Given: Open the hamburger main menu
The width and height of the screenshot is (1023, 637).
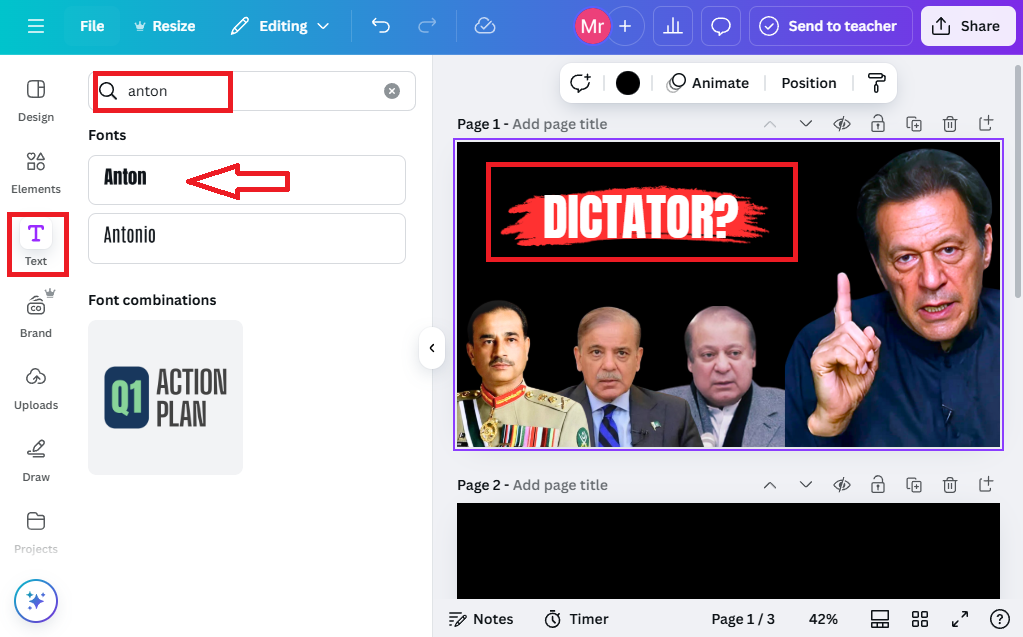Looking at the screenshot, I should click(36, 26).
